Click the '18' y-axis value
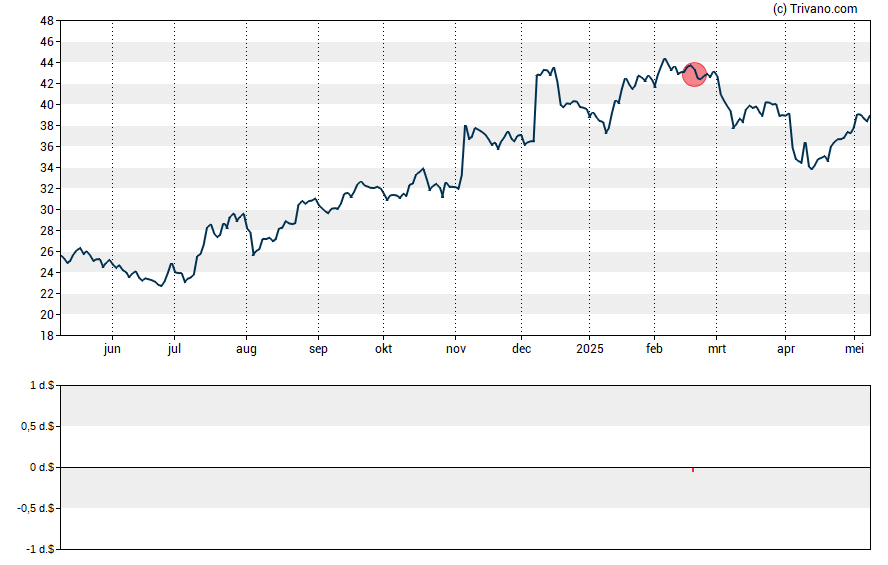Viewport: 888px width, 565px height. (47, 336)
